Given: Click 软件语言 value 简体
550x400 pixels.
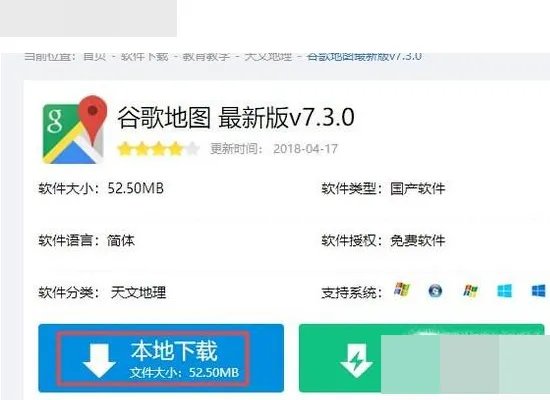Looking at the screenshot, I should tap(121, 241).
